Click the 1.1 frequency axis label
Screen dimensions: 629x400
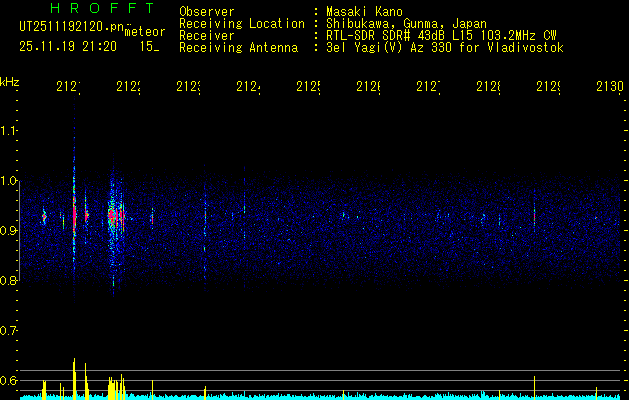8,130
